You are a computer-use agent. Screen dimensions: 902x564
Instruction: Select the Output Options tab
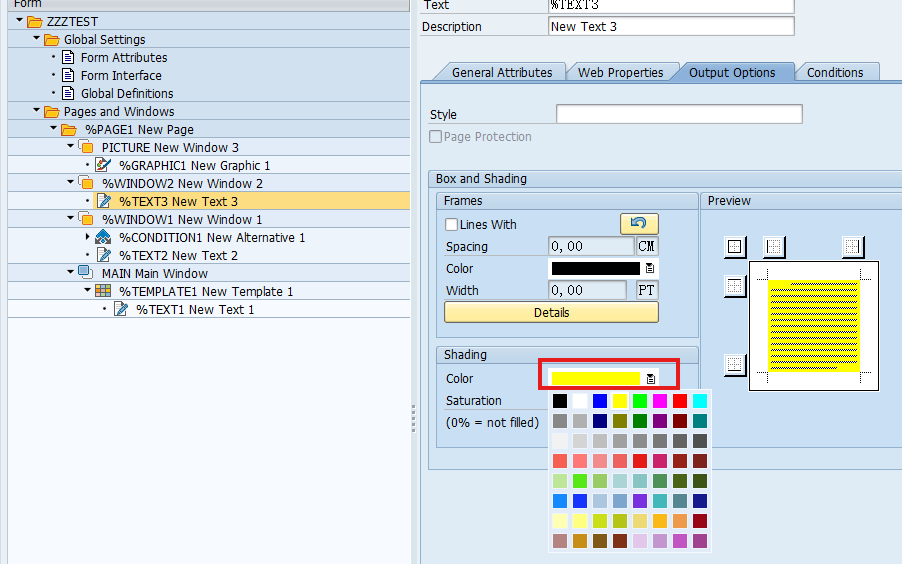732,73
